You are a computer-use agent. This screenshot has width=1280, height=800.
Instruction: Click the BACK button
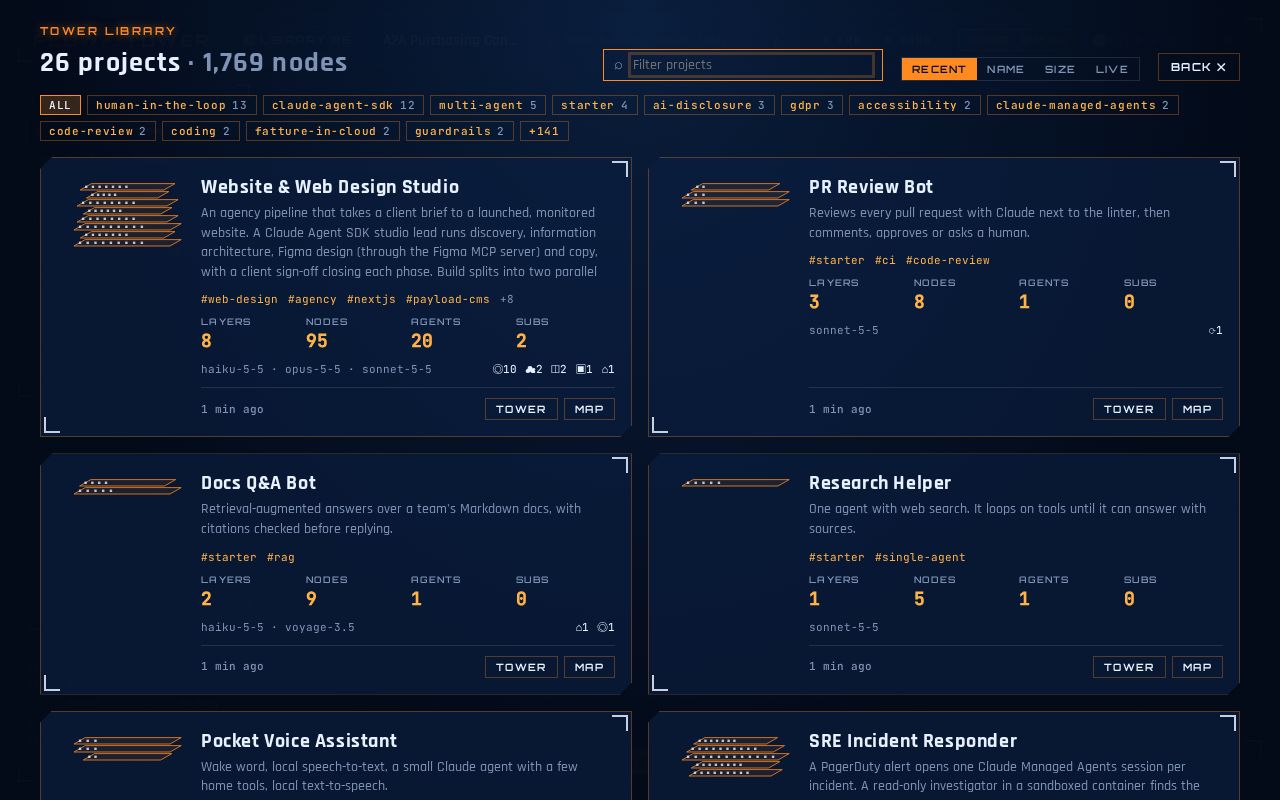1198,67
